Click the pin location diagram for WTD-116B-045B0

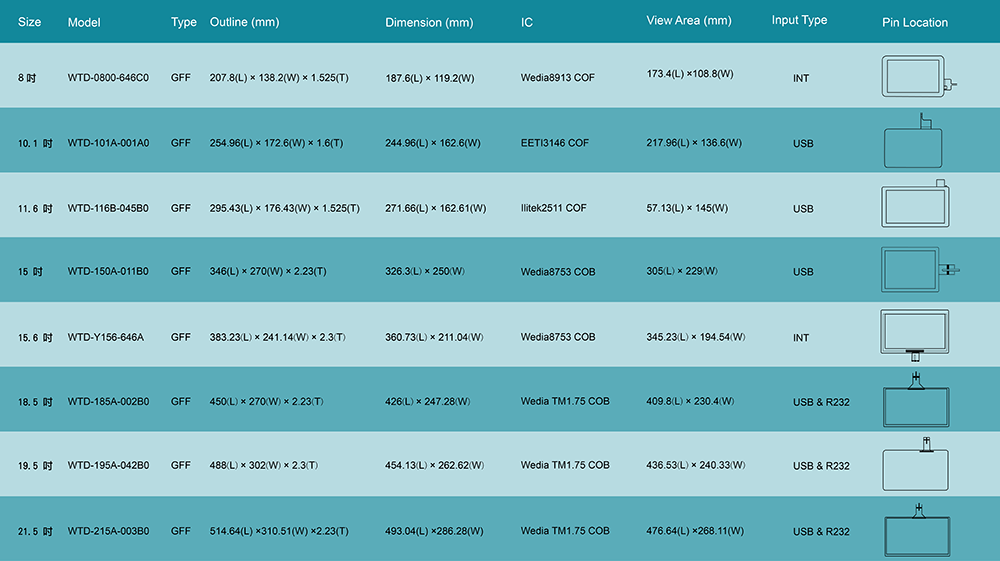(x=915, y=203)
